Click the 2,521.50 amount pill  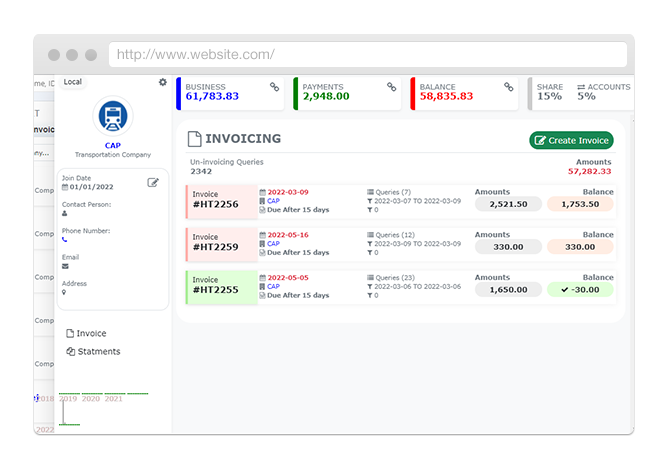pyautogui.click(x=507, y=204)
